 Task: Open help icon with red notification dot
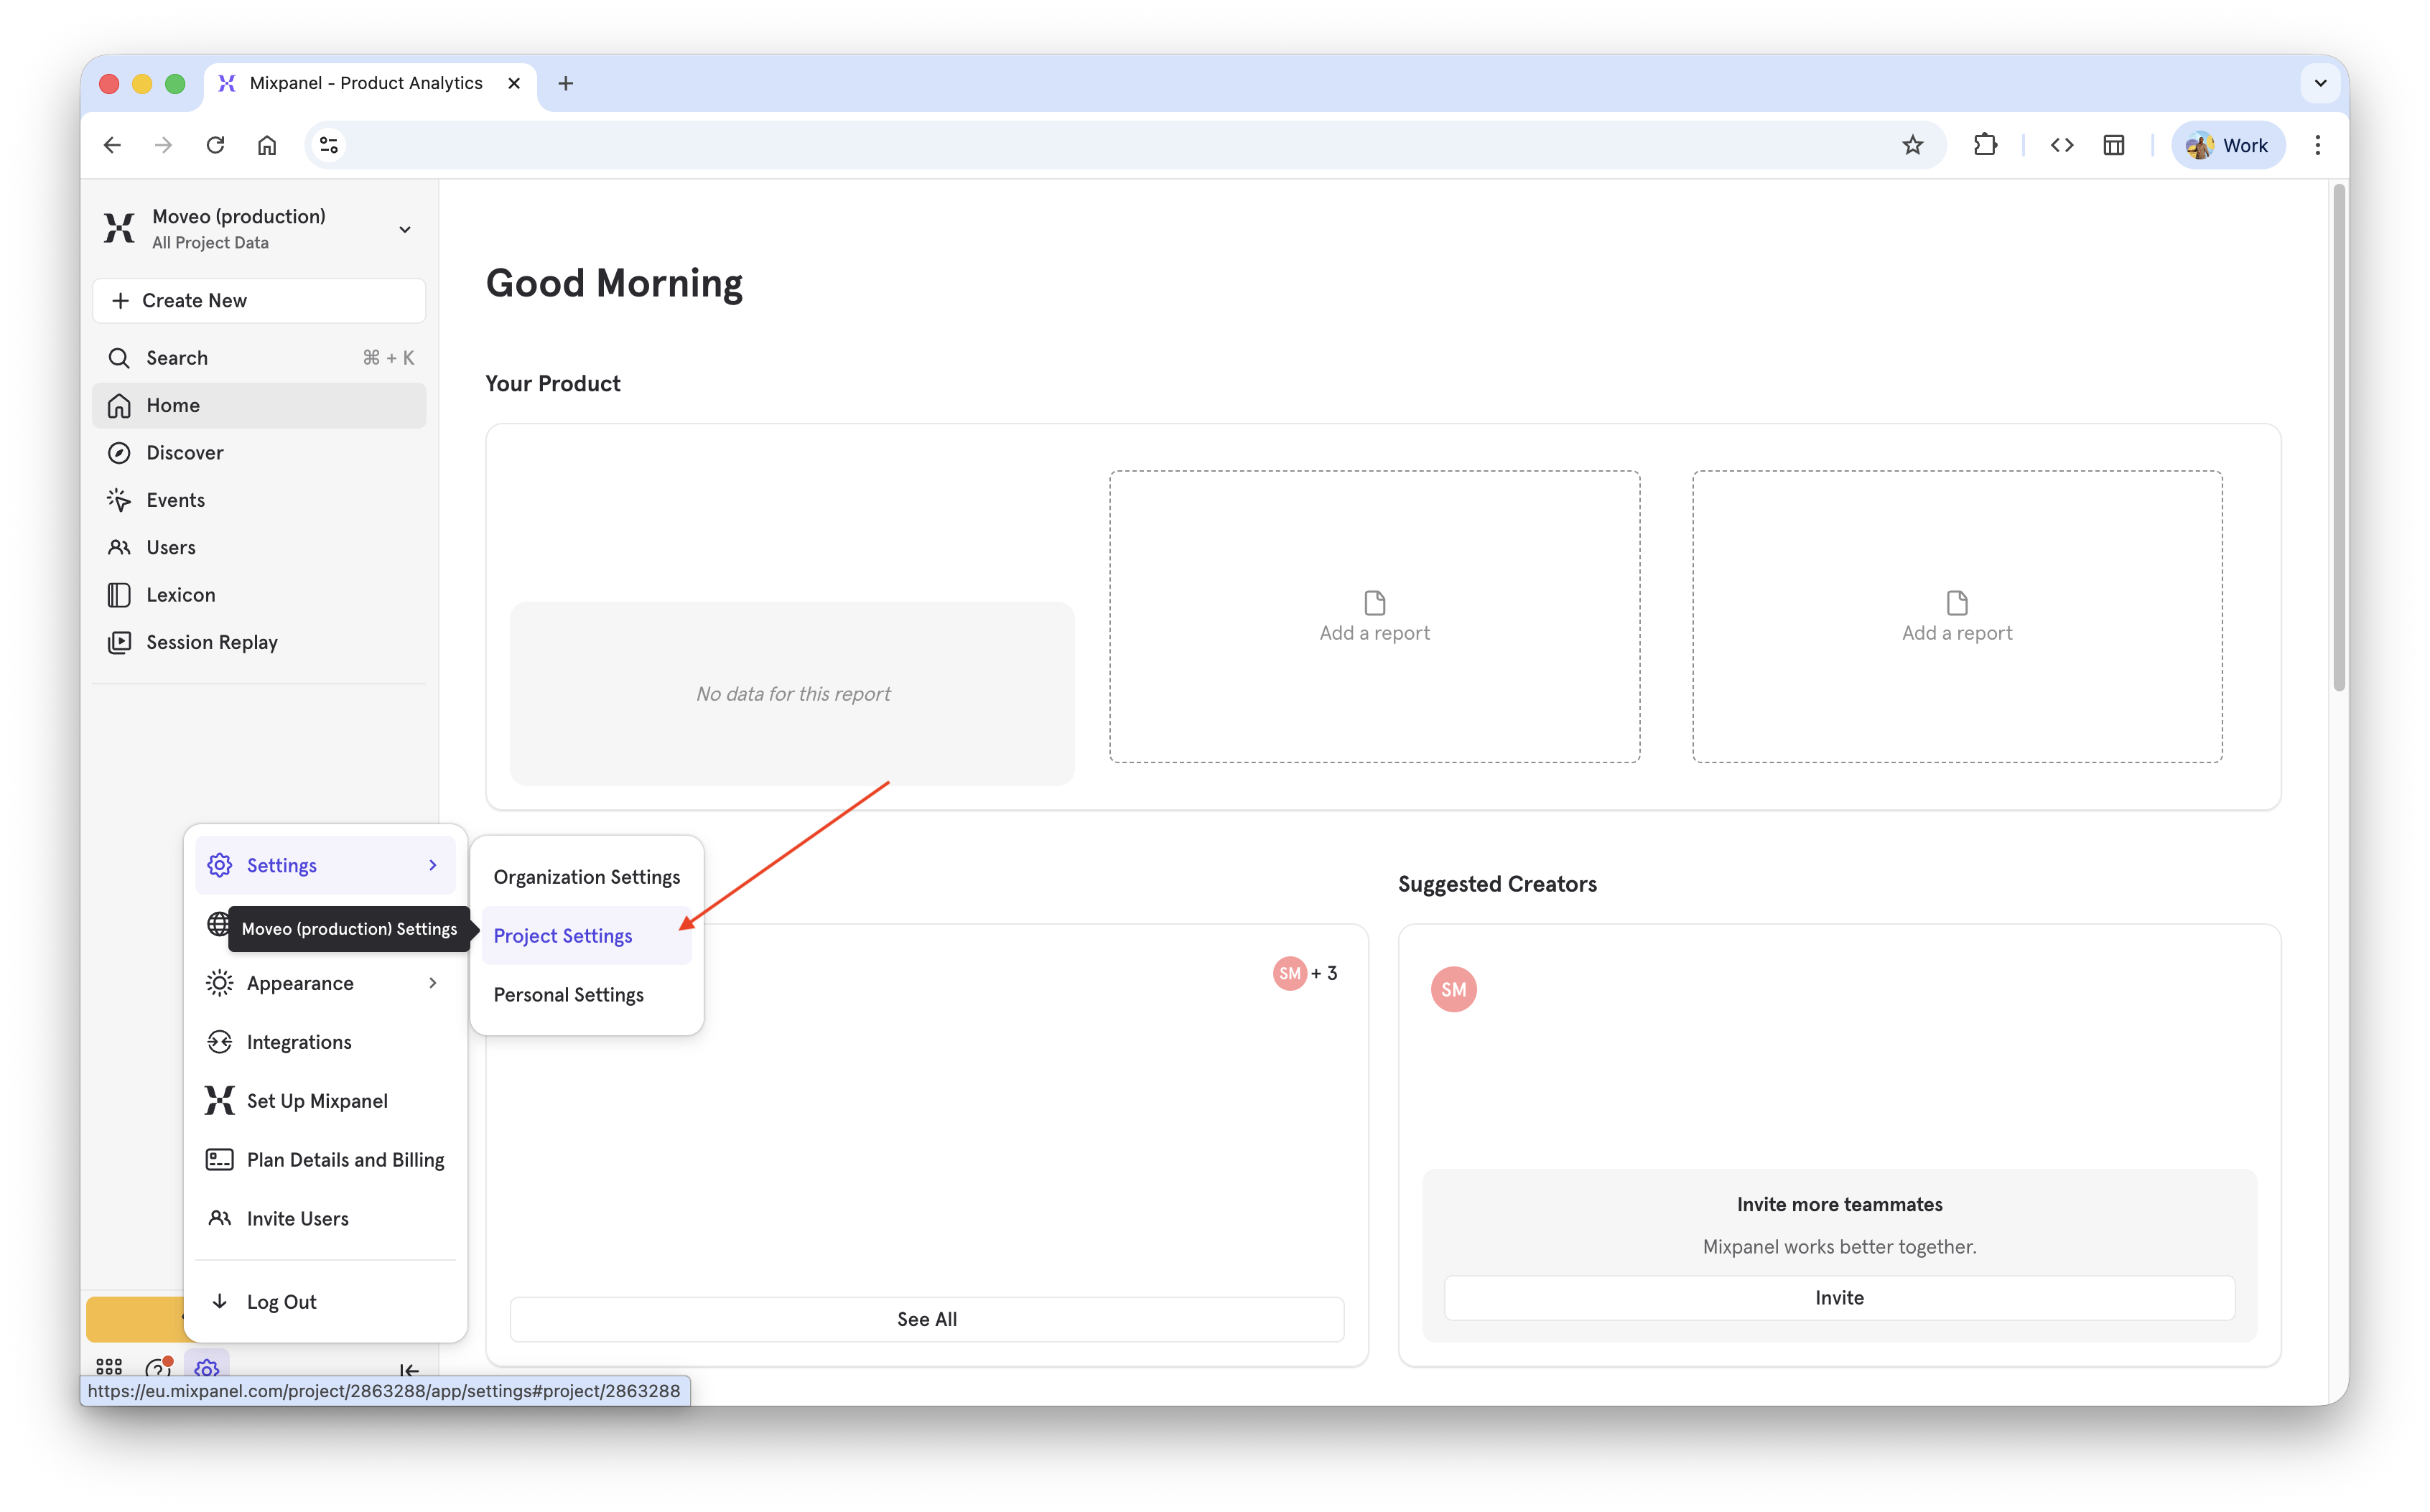tap(158, 1366)
